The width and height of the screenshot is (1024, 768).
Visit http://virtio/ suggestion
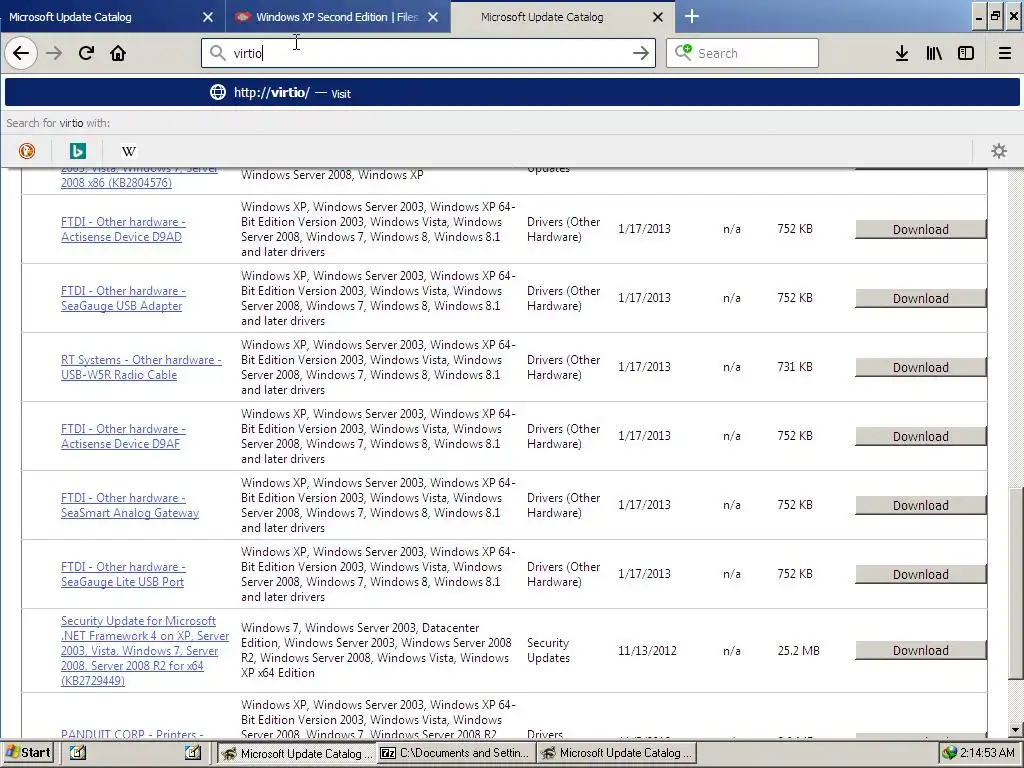pos(512,93)
